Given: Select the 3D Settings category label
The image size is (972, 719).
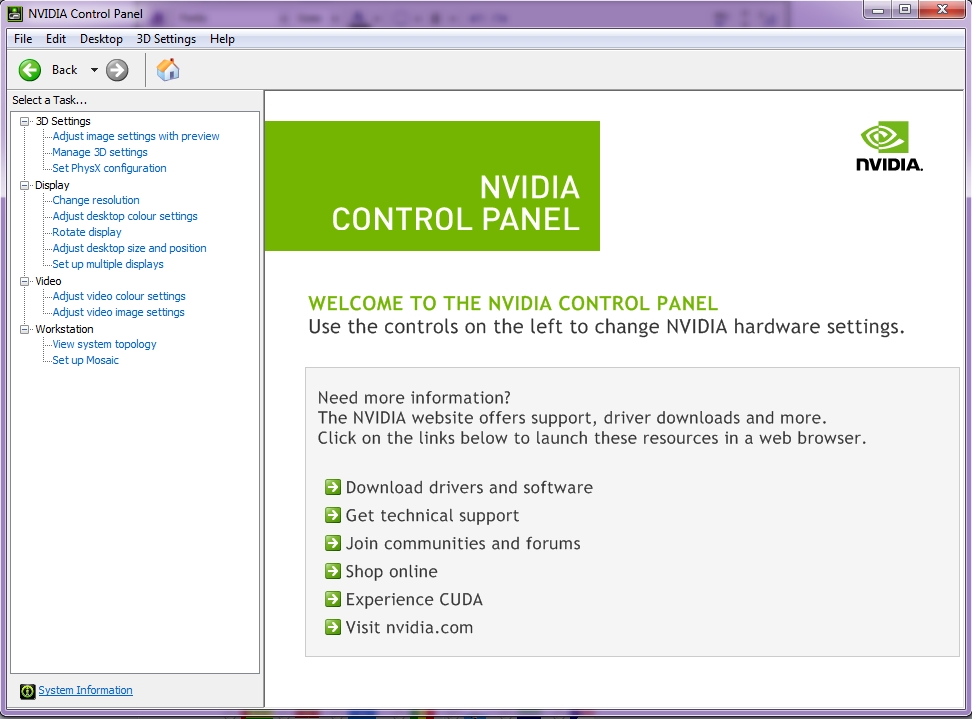Looking at the screenshot, I should click(63, 121).
